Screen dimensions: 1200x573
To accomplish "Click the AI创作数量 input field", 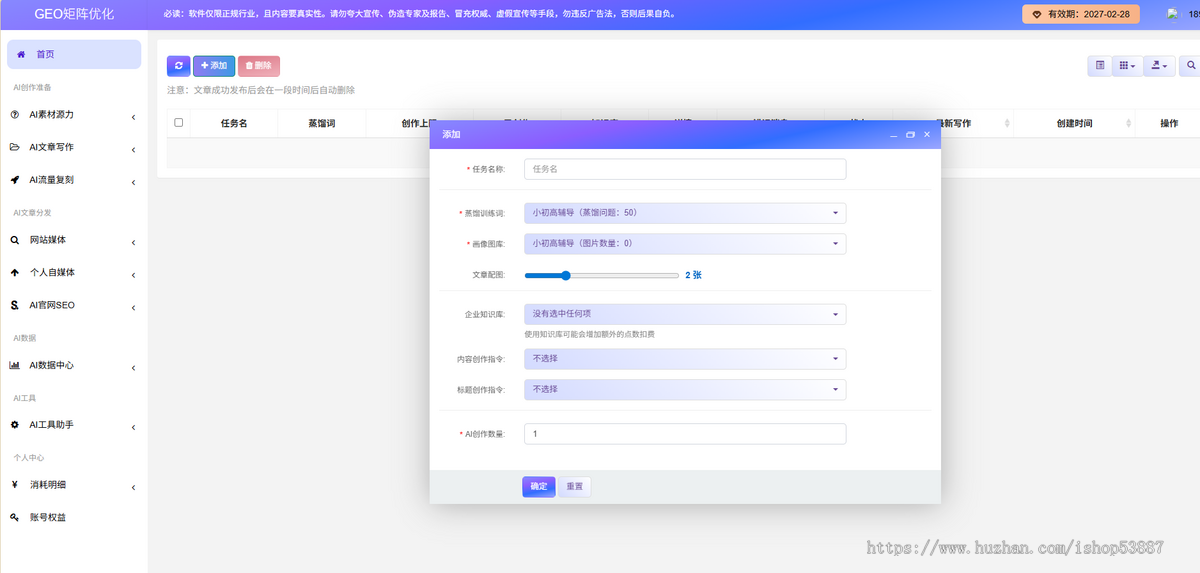I will (x=685, y=434).
